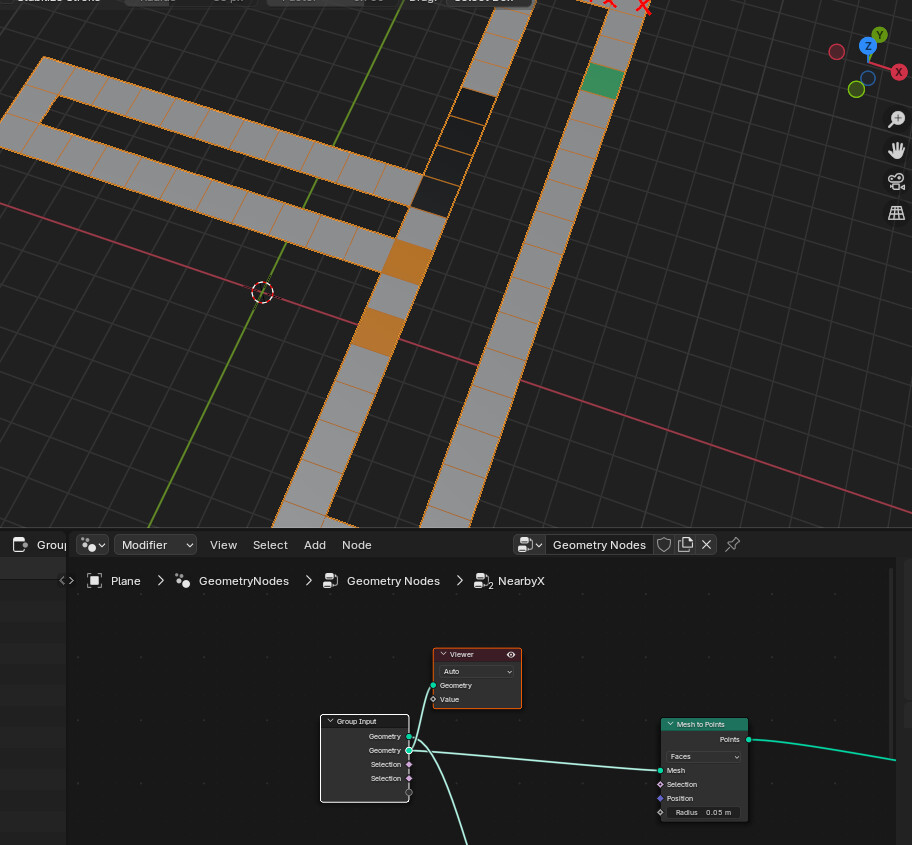Click the NearbyX breadcrumb

point(521,581)
